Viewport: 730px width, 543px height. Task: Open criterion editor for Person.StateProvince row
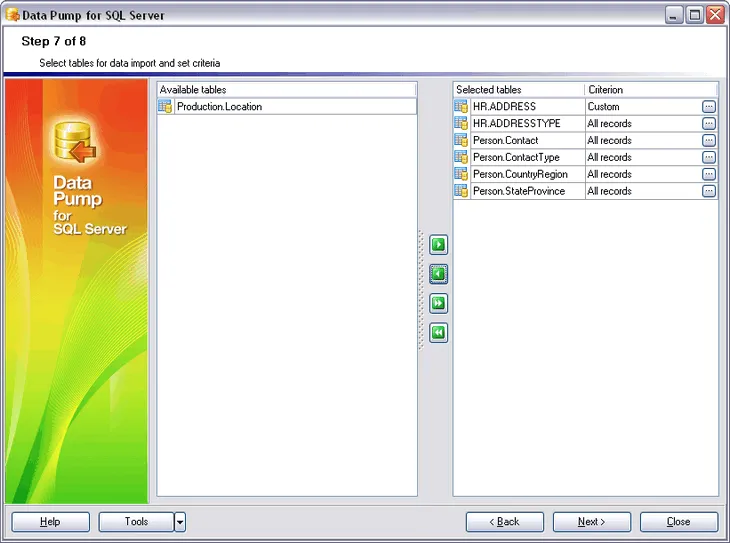(x=709, y=191)
